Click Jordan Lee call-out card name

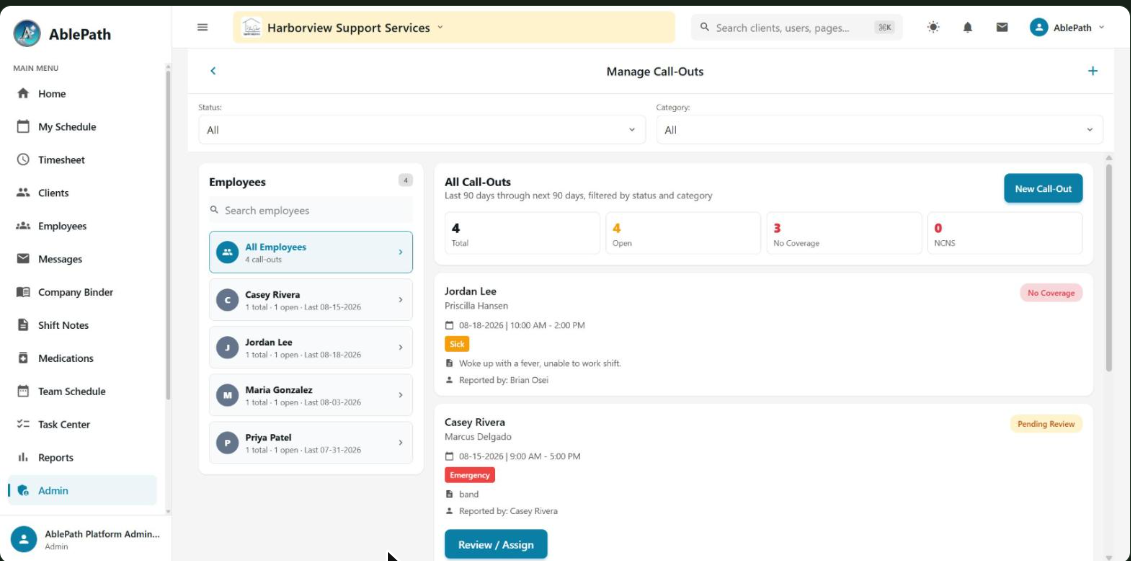point(470,291)
